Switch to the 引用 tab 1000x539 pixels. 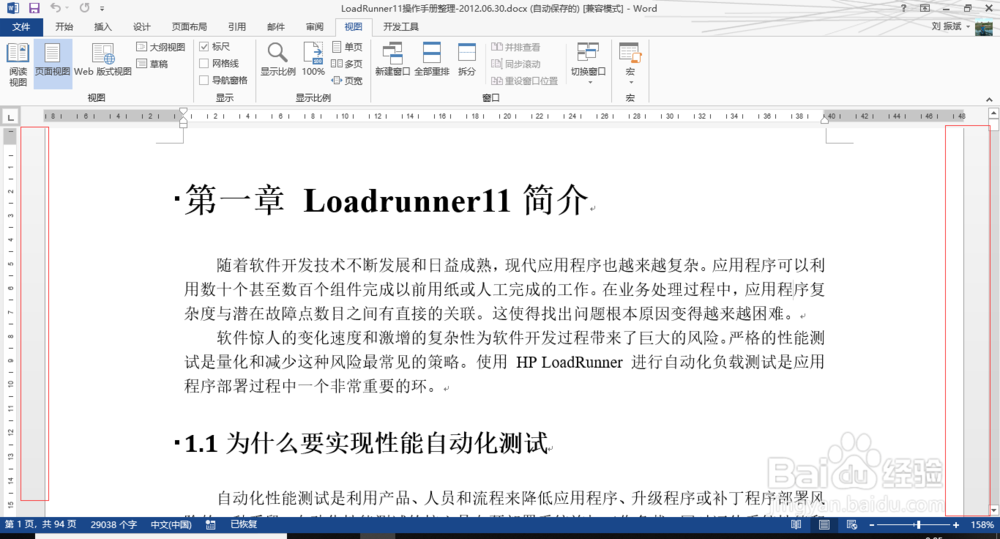pyautogui.click(x=237, y=27)
